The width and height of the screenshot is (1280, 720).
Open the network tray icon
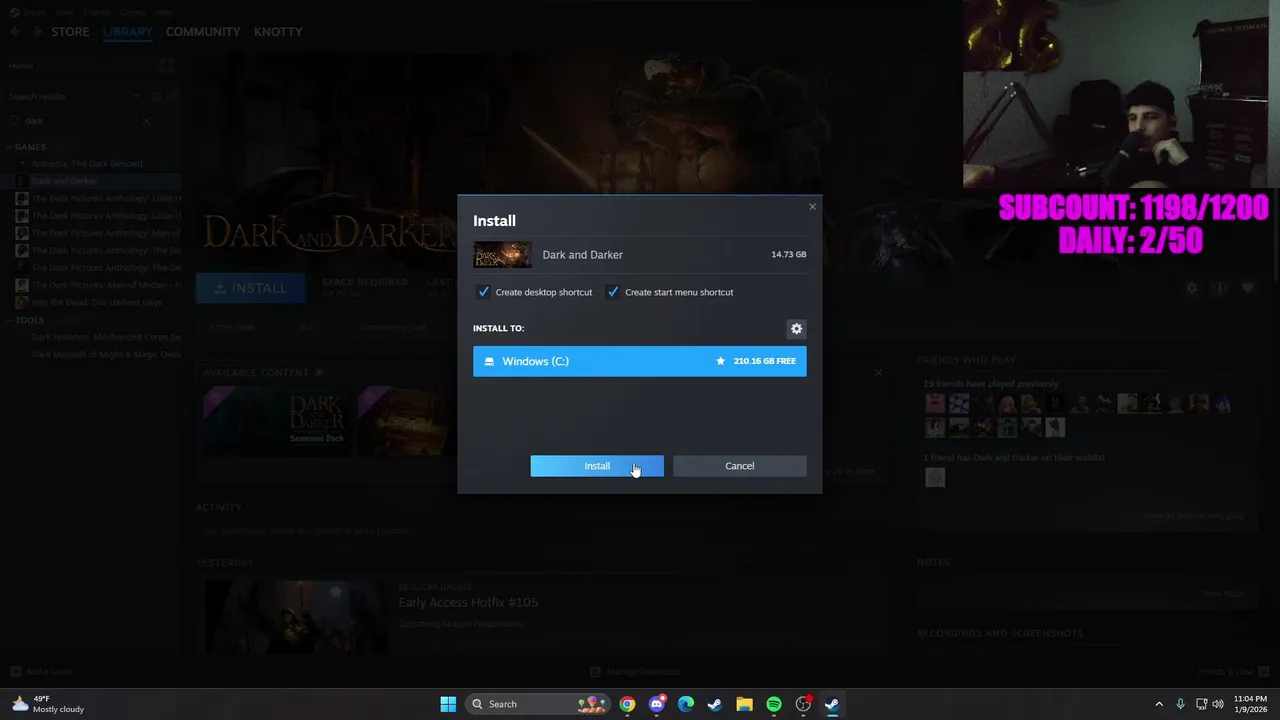point(1202,704)
